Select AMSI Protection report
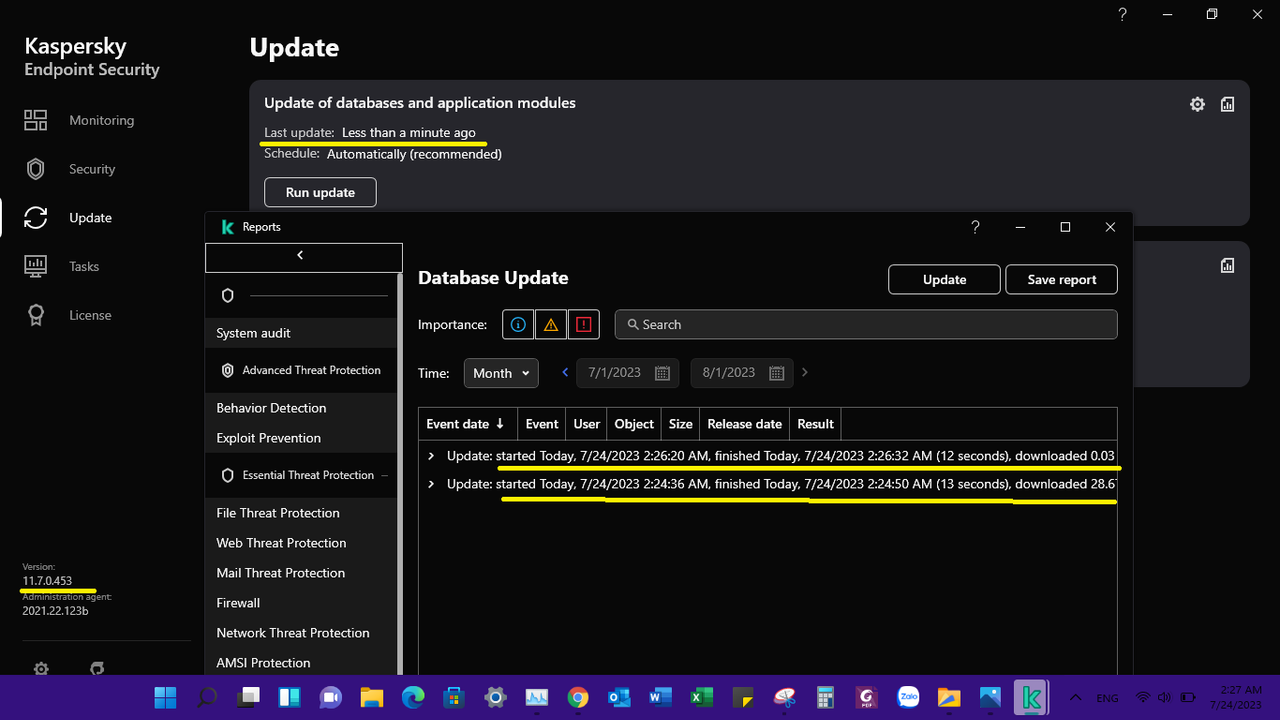Screen dimensions: 1280x720 click(x=301, y=663)
